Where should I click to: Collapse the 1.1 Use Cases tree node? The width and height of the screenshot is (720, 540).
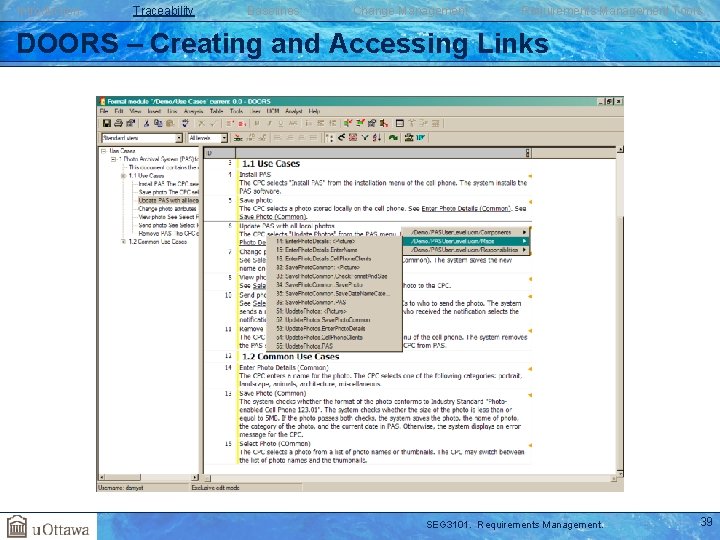[x=123, y=176]
